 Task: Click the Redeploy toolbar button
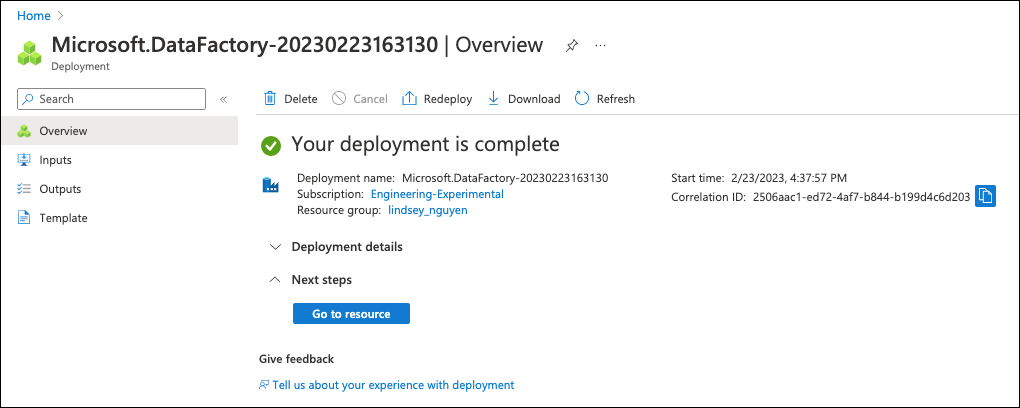coord(437,99)
